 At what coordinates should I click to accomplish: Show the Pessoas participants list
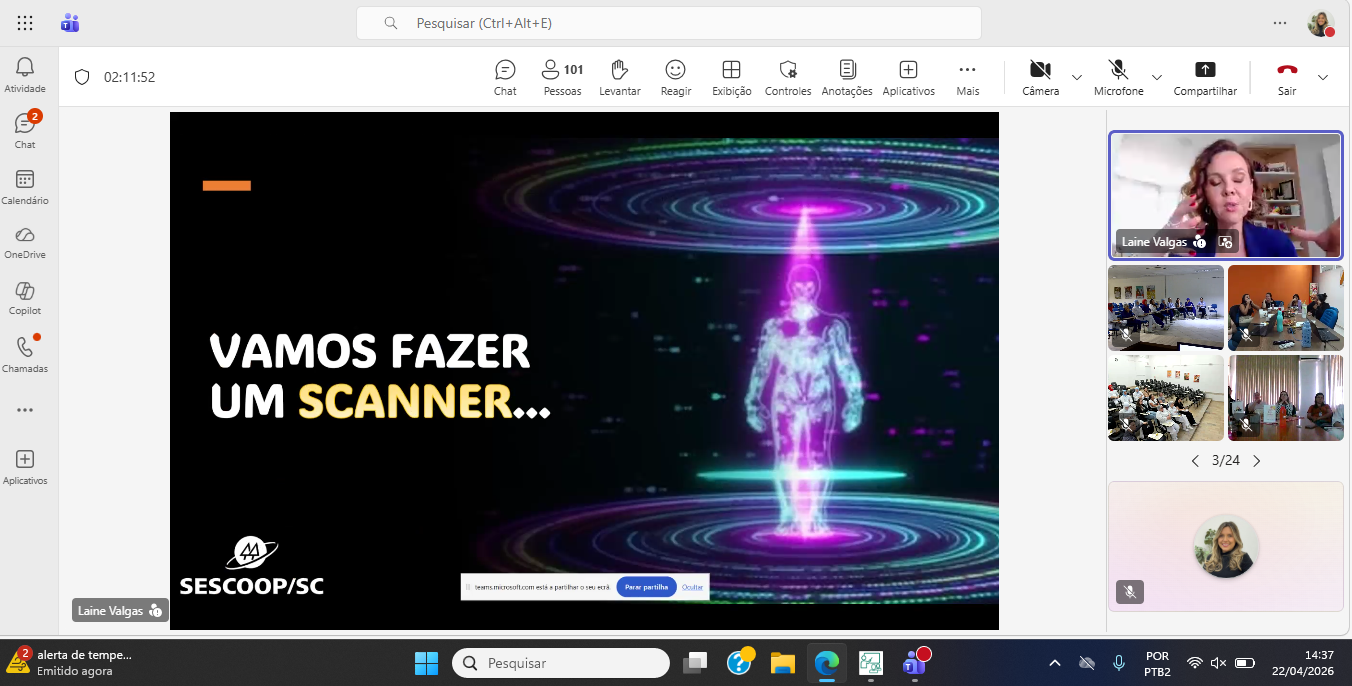562,77
